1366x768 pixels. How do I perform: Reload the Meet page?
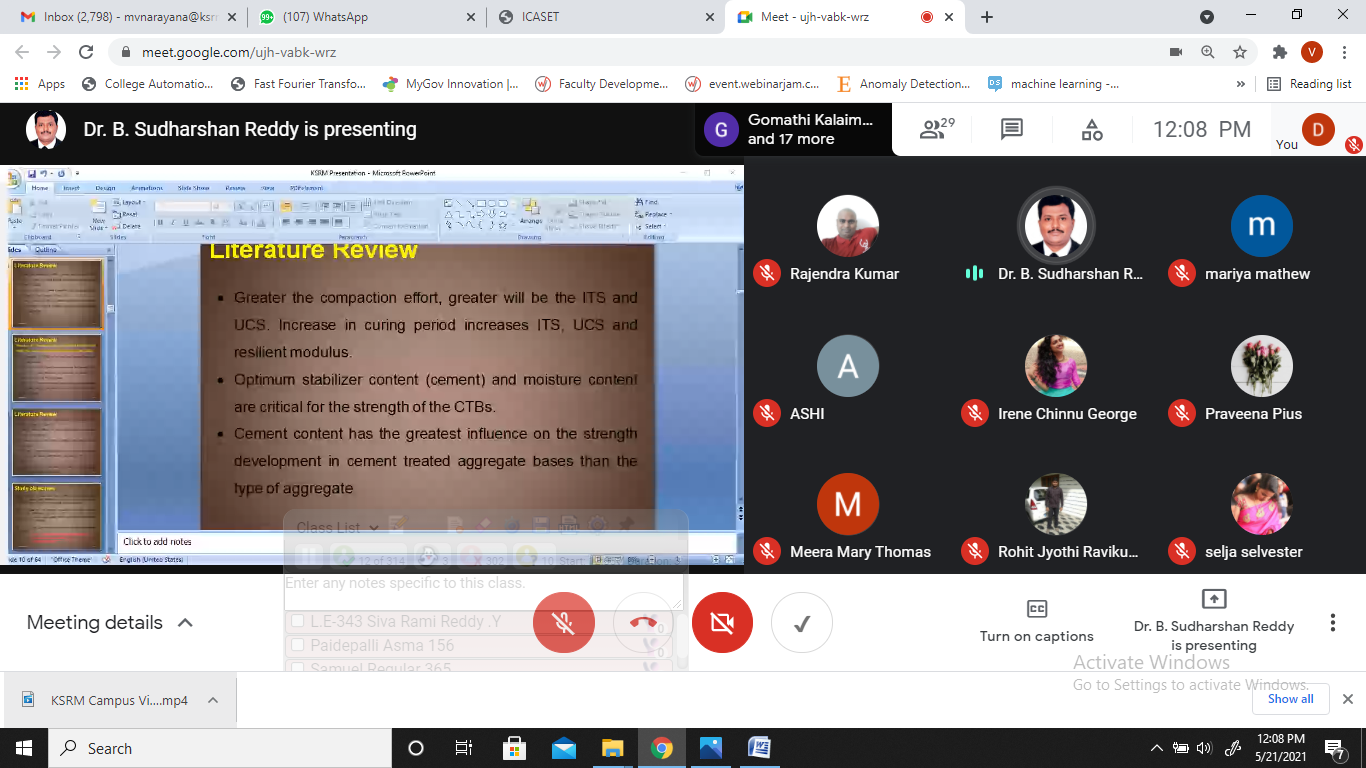(87, 52)
